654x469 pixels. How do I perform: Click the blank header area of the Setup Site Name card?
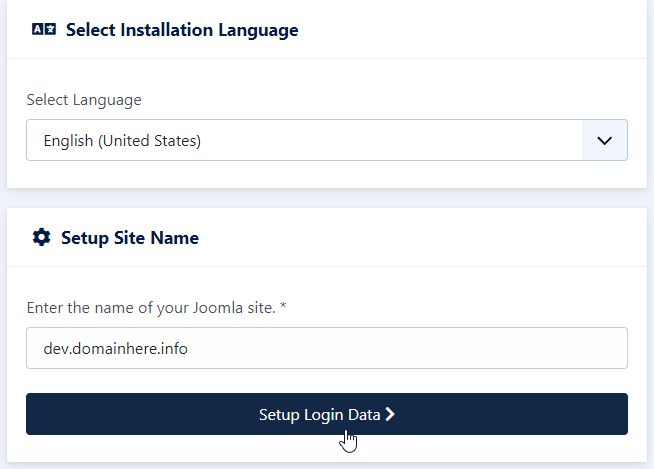(421, 237)
